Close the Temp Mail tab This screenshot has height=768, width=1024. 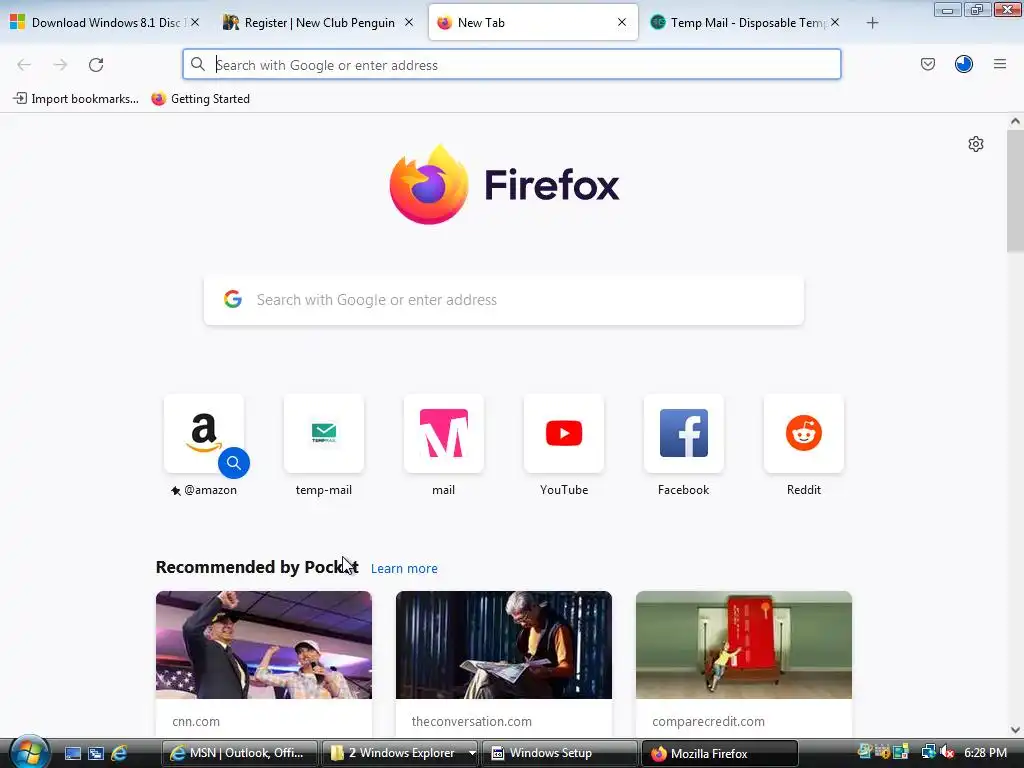coord(835,22)
